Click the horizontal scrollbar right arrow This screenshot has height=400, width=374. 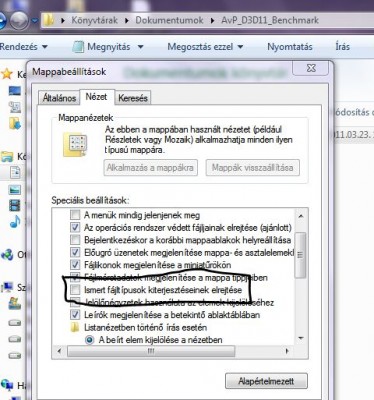click(x=287, y=351)
